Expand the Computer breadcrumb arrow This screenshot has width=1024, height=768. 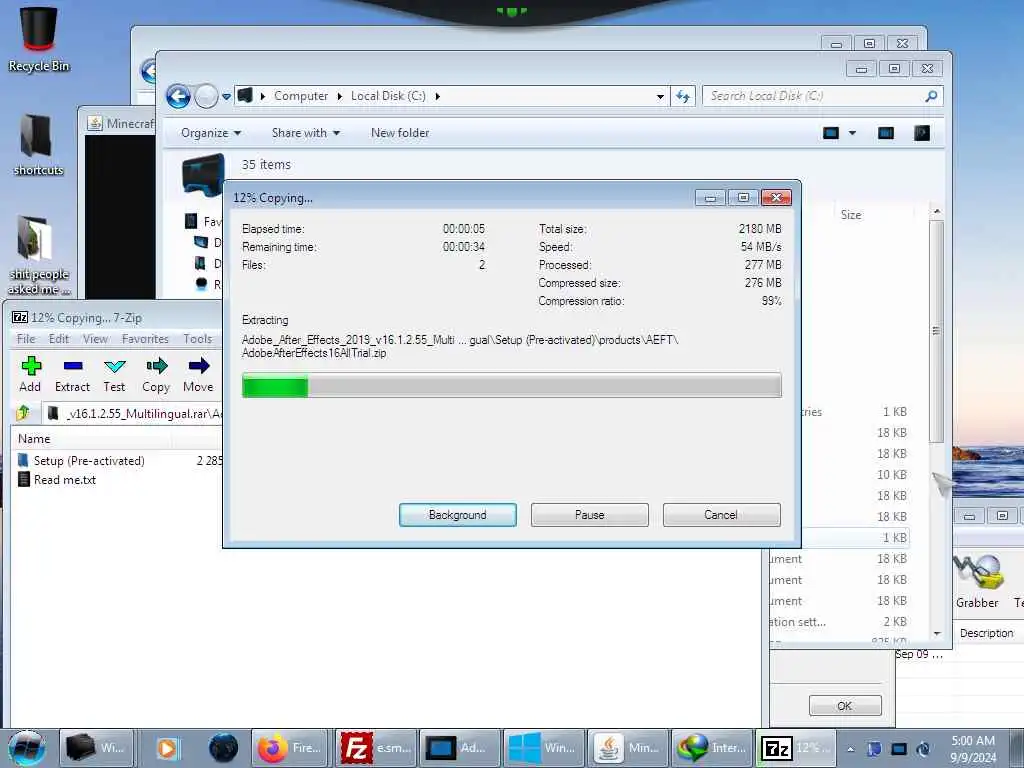point(340,96)
